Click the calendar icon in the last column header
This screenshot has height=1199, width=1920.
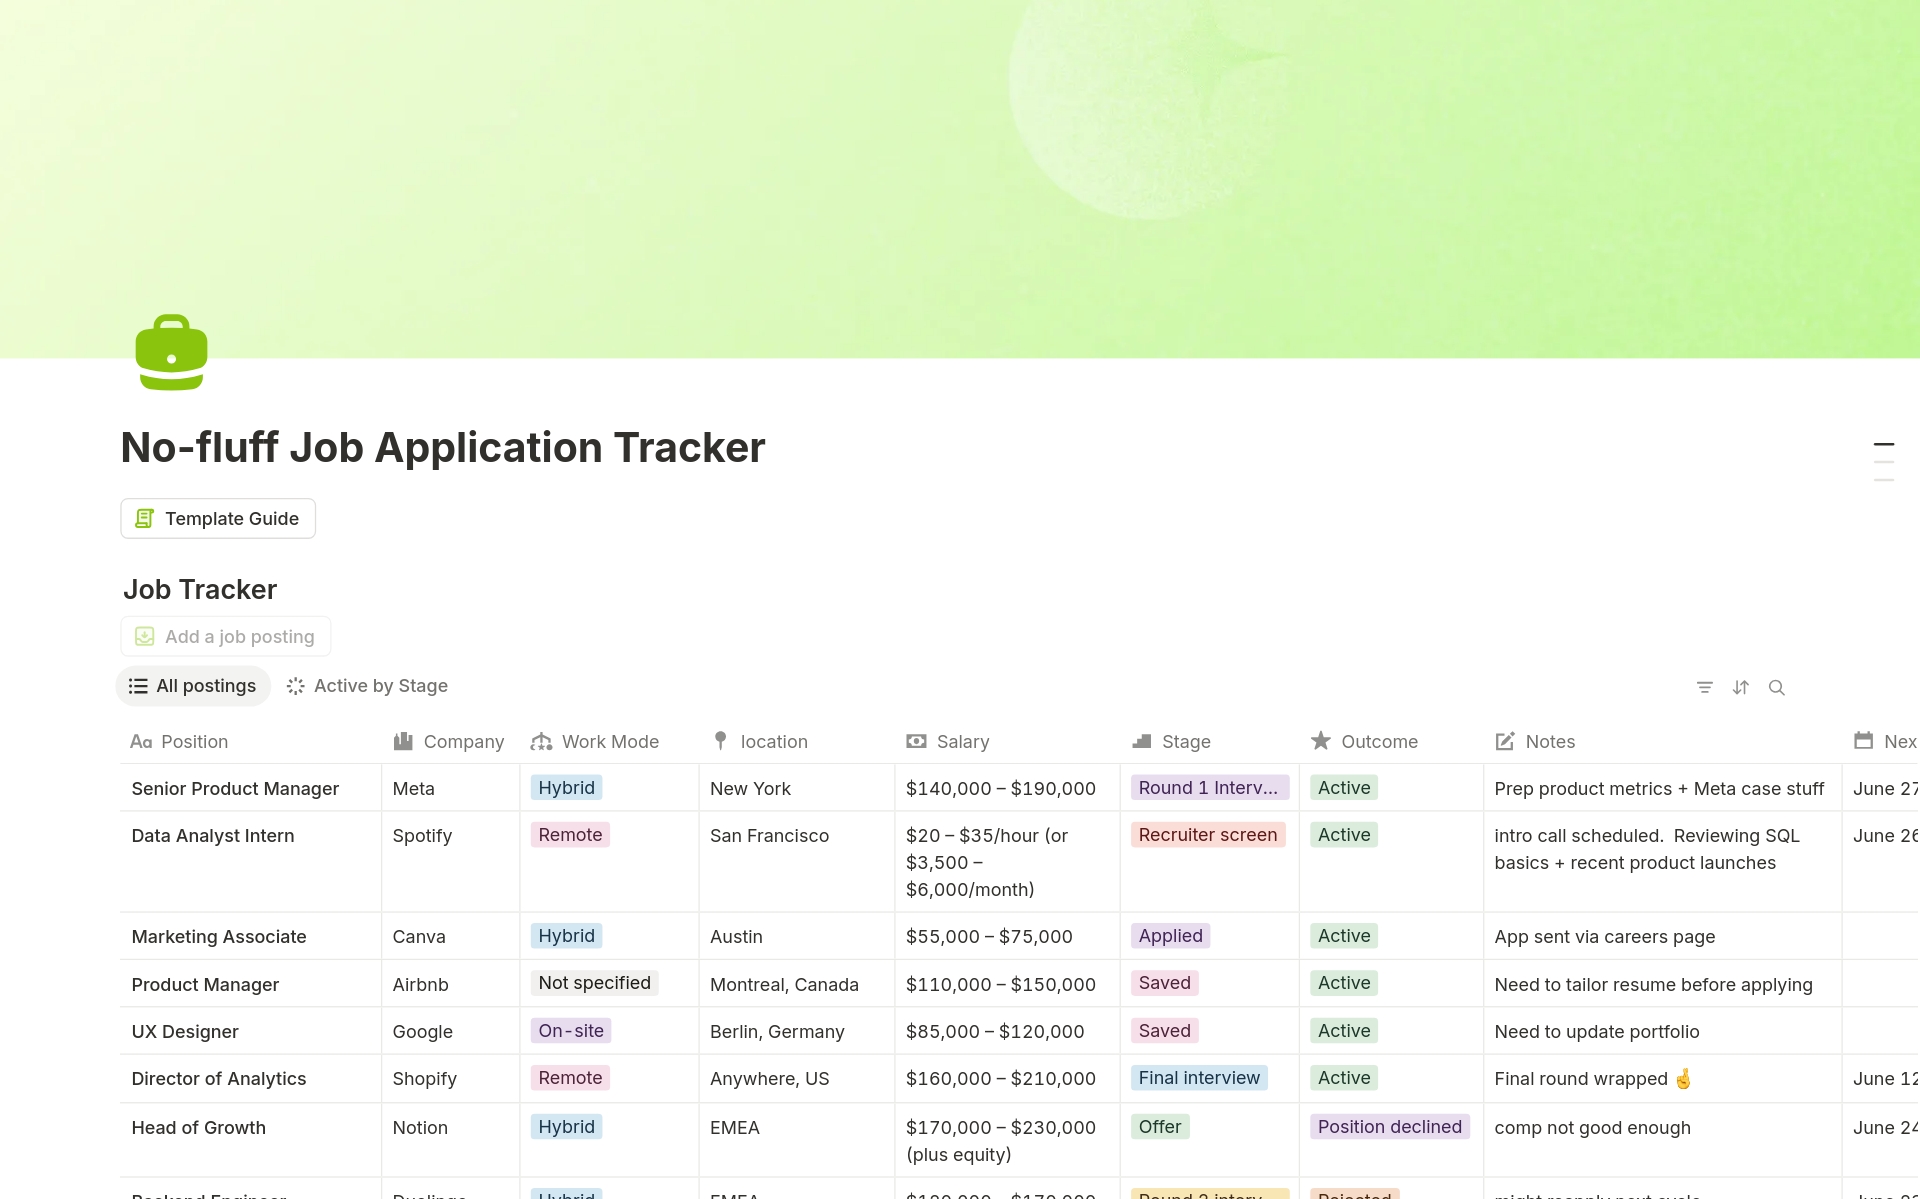1863,741
